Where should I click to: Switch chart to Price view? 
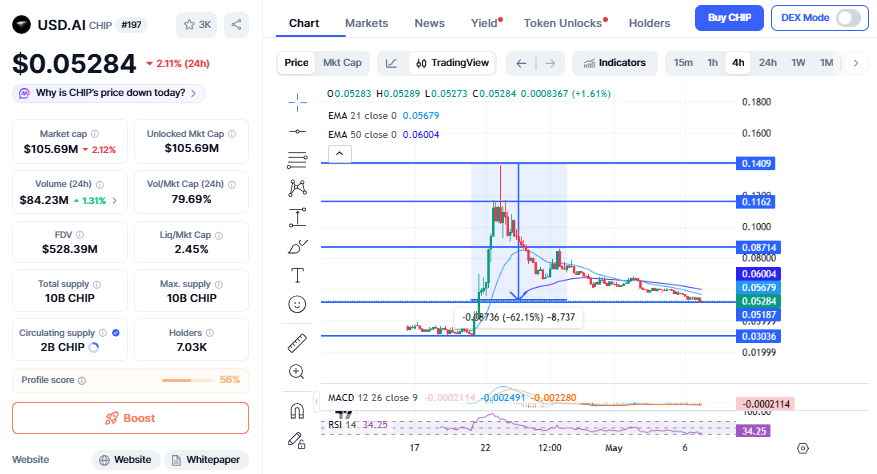(x=296, y=63)
